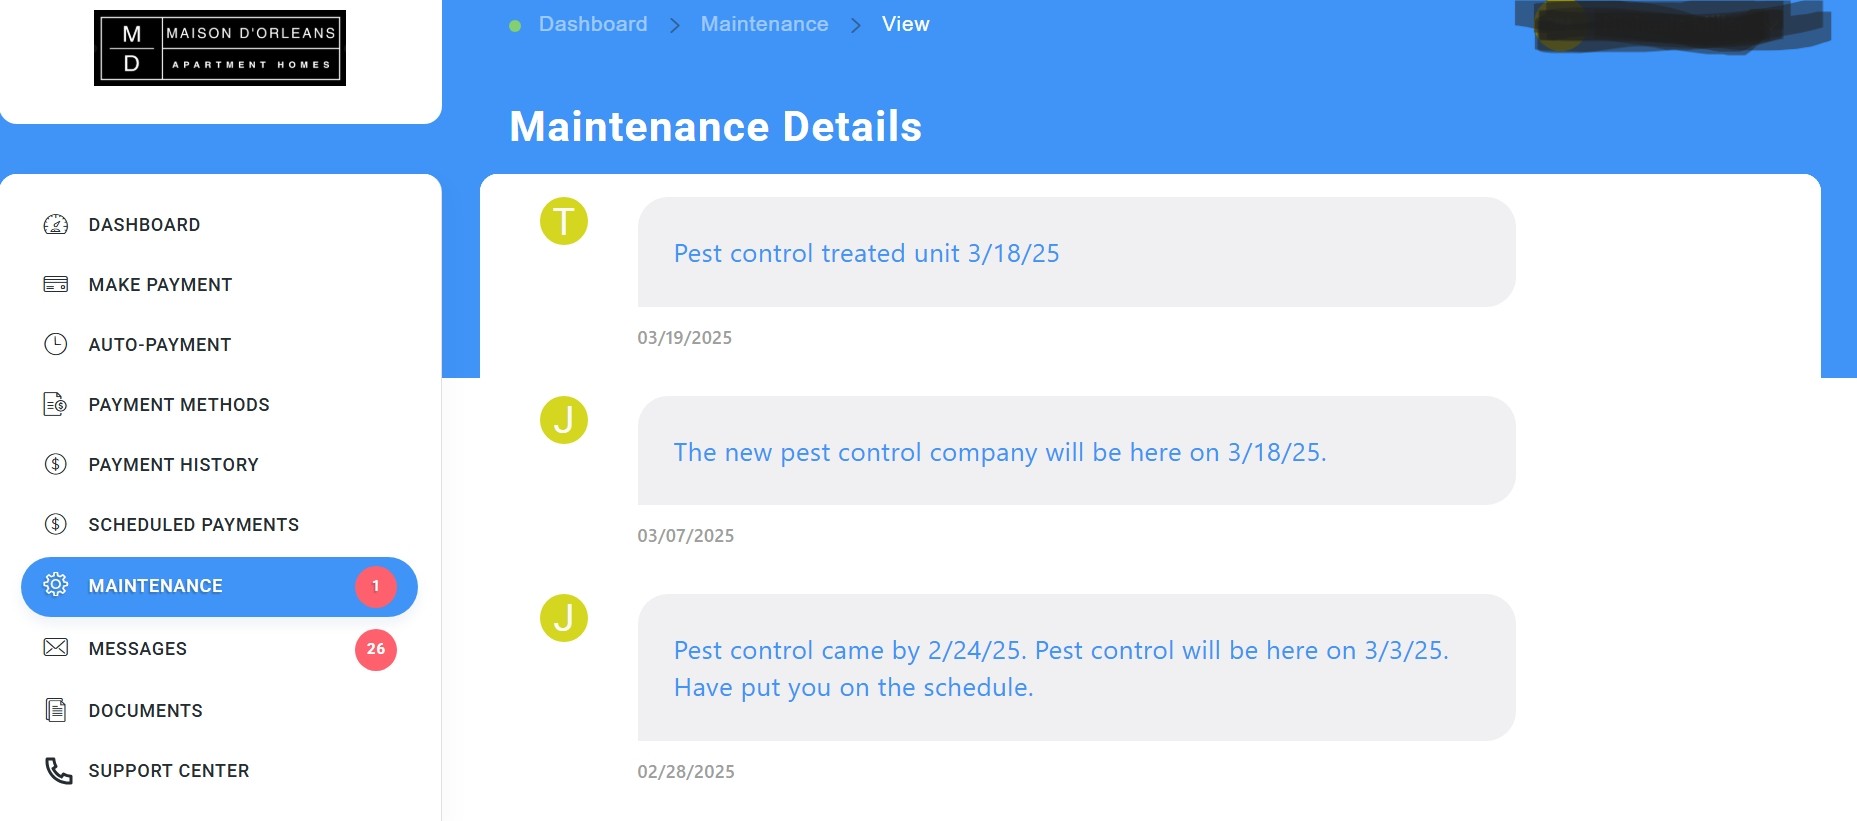Viewport: 1857px width, 821px height.
Task: Click the Support Center phone icon
Action: [58, 771]
